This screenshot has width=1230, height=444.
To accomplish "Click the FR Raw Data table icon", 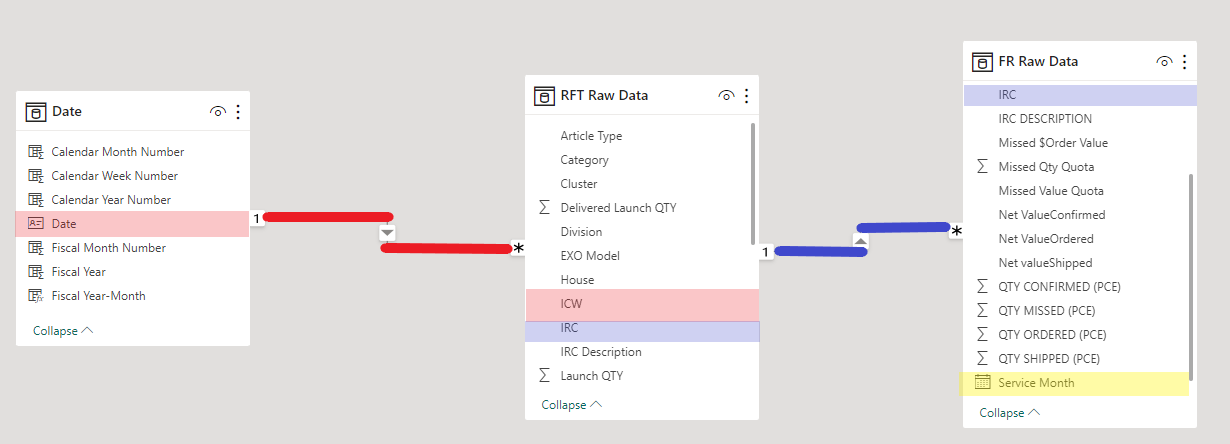I will tap(983, 62).
